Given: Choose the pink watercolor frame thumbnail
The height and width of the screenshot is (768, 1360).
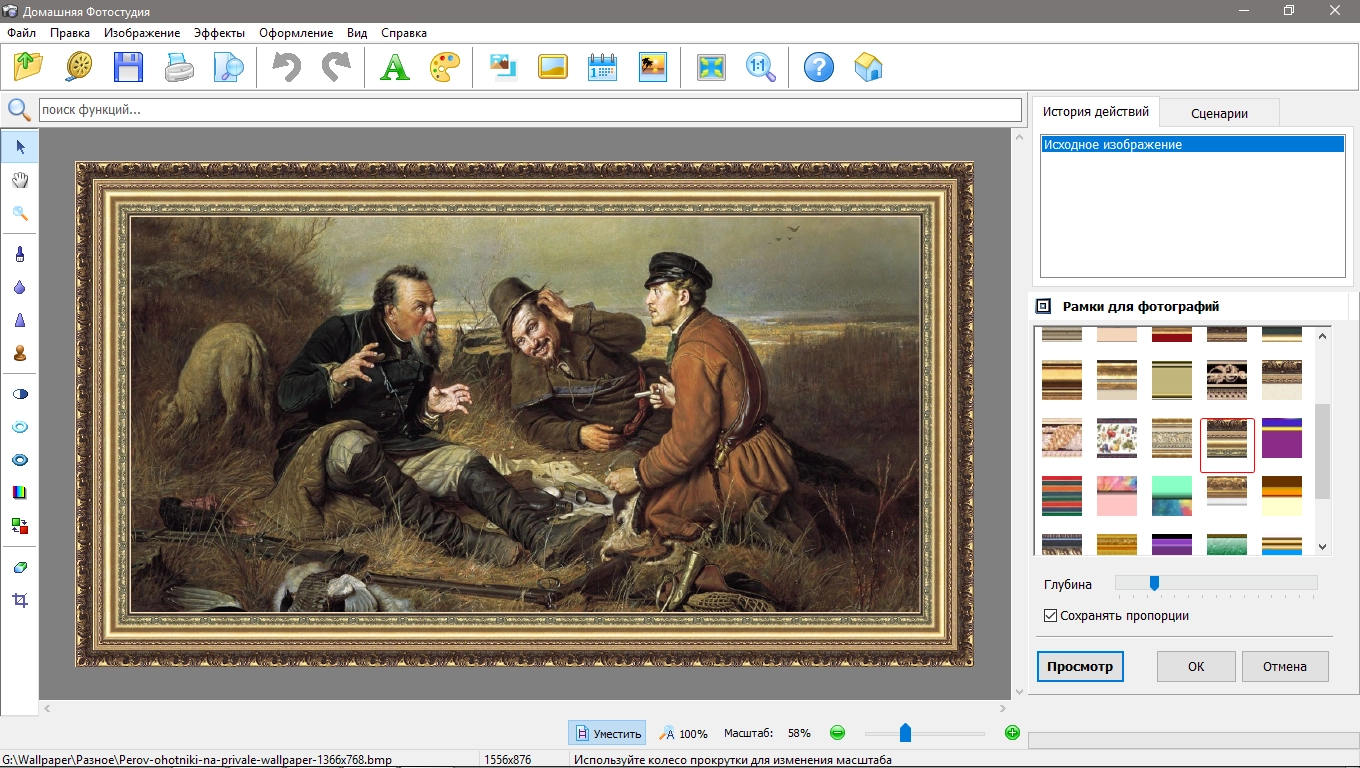Looking at the screenshot, I should 1117,495.
